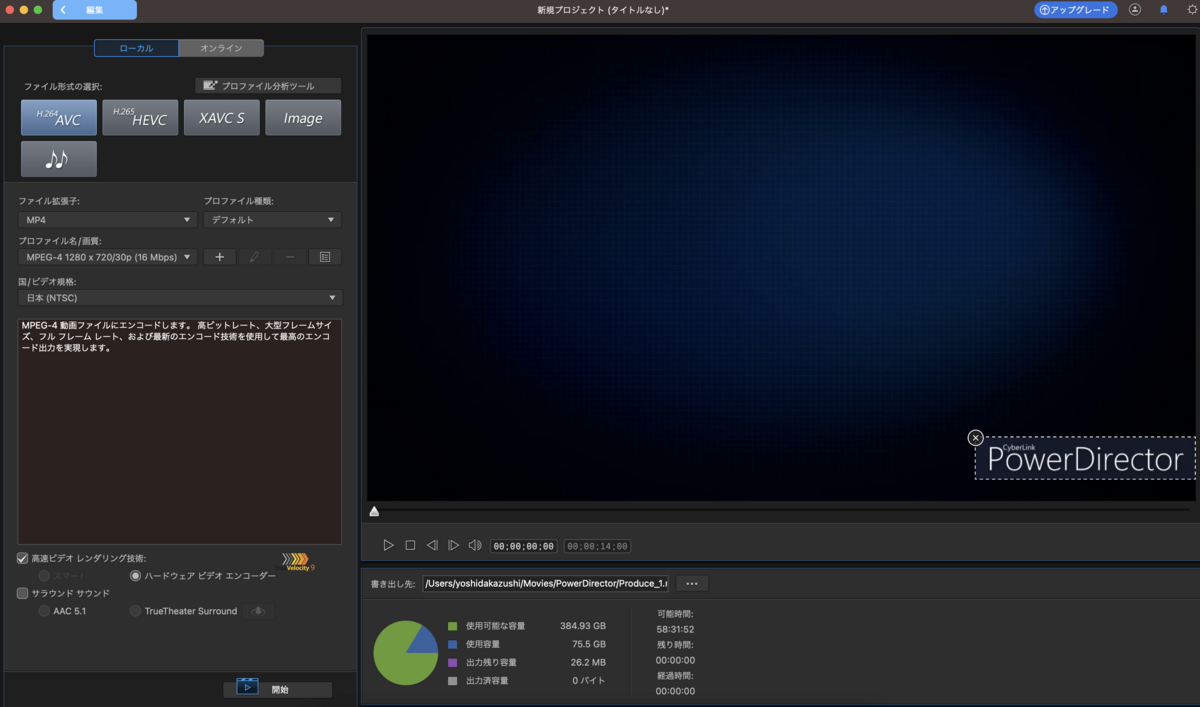Image resolution: width=1200 pixels, height=707 pixels.
Task: Edit the profile with the pencil icon
Action: pyautogui.click(x=255, y=257)
